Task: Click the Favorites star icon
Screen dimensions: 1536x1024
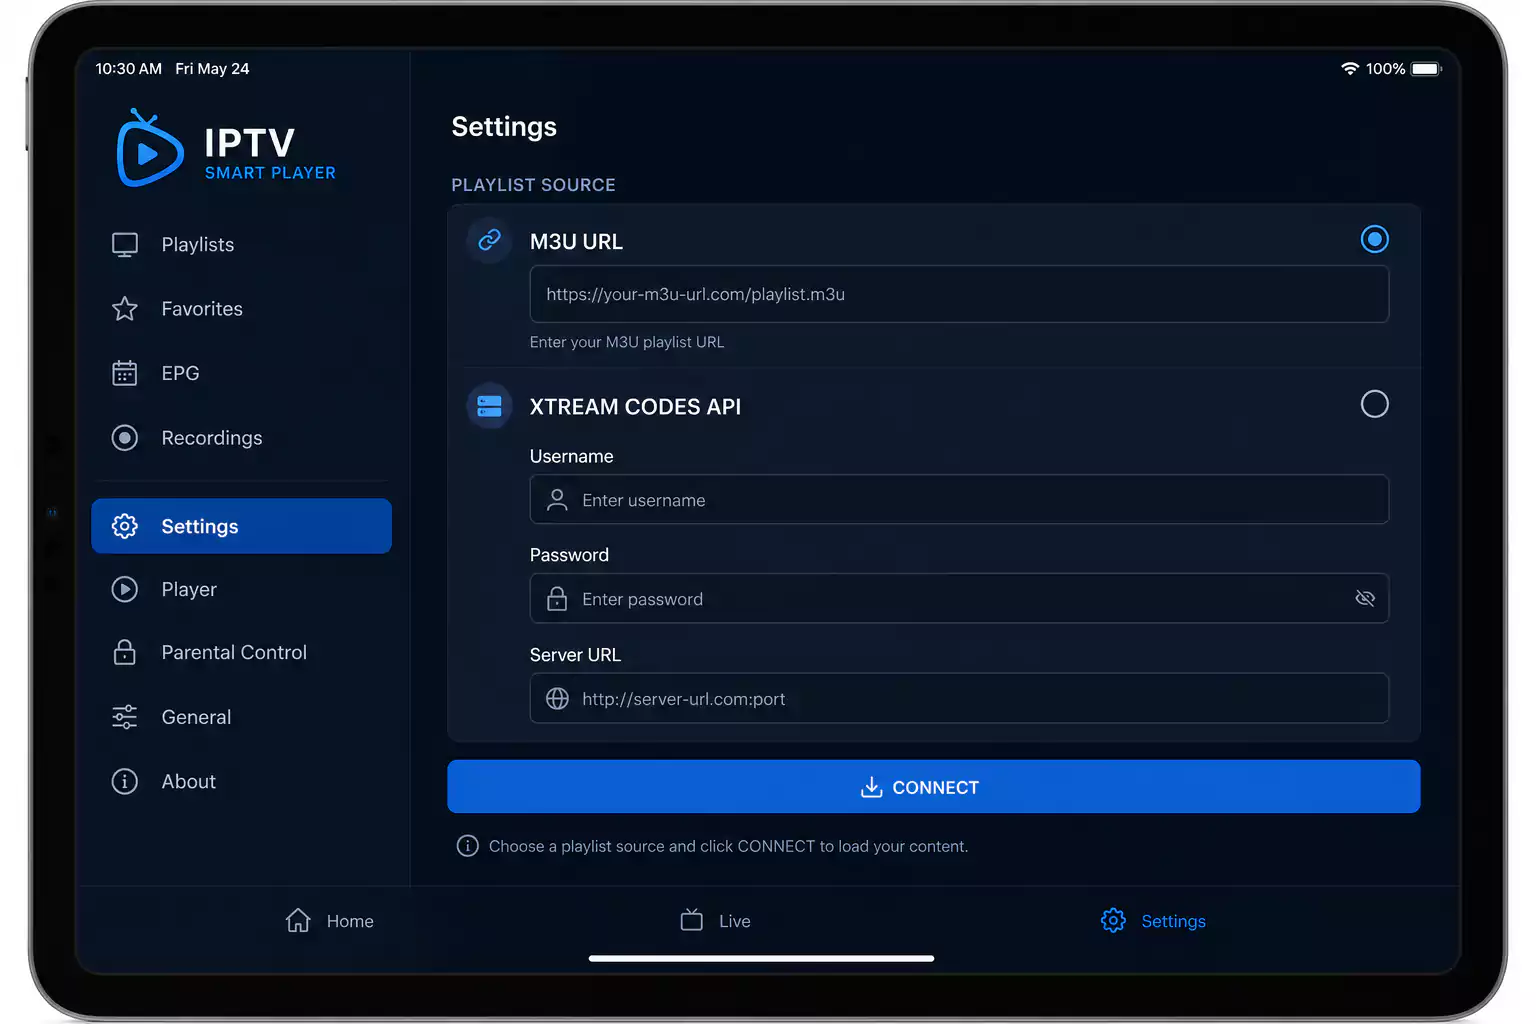Action: pos(125,309)
